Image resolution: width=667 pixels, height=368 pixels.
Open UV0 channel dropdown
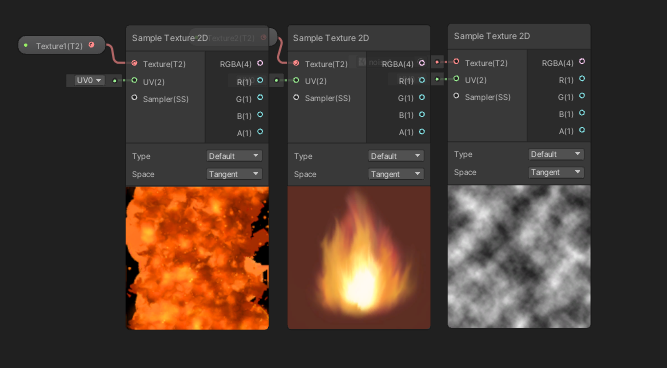(x=89, y=80)
